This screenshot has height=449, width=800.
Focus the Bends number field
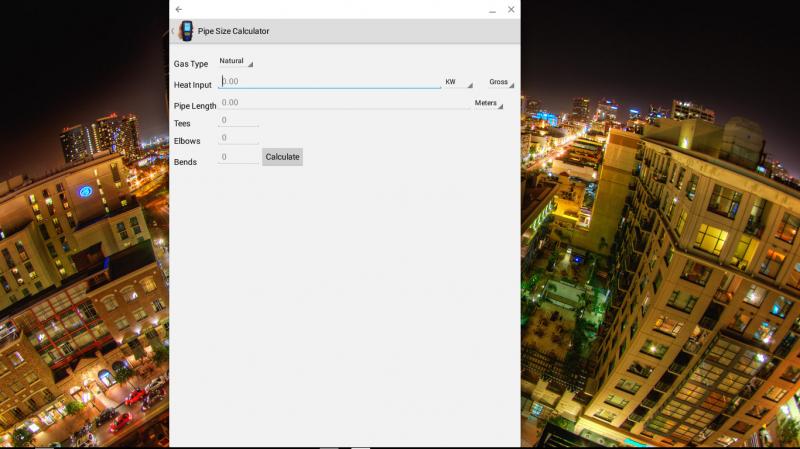tap(238, 157)
